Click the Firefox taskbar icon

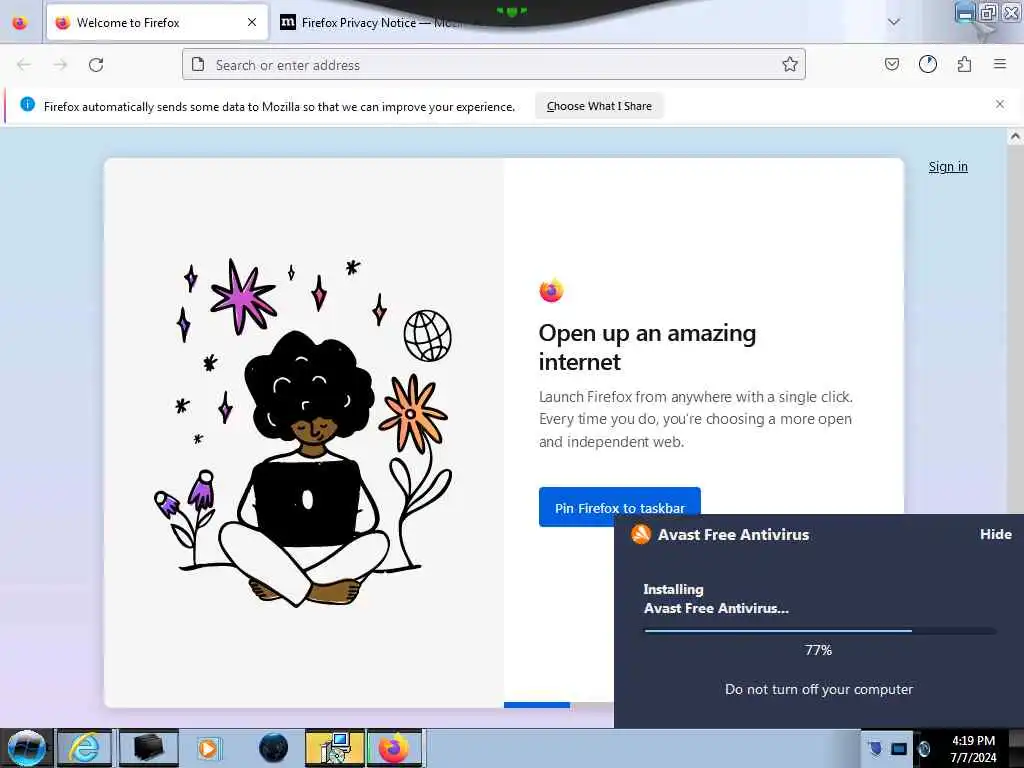(394, 748)
